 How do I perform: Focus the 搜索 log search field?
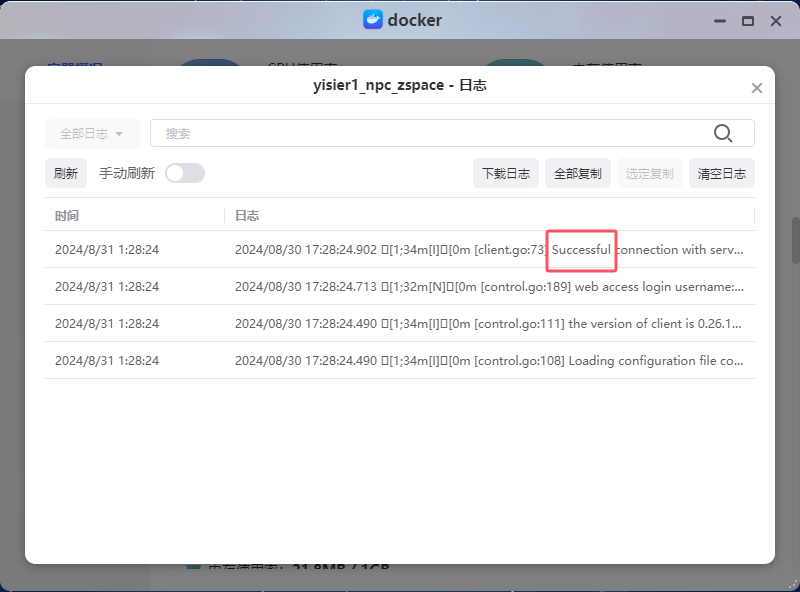(x=430, y=133)
